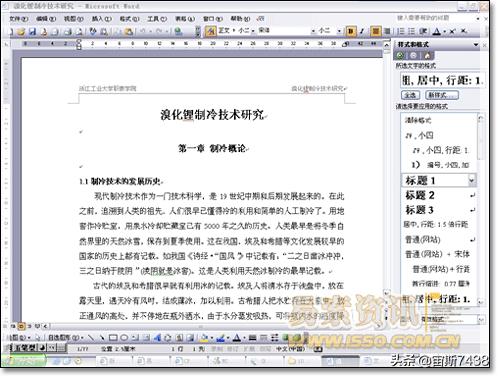Select the Rectangle drawing tool
This screenshot has height=378, width=500.
(113, 338)
